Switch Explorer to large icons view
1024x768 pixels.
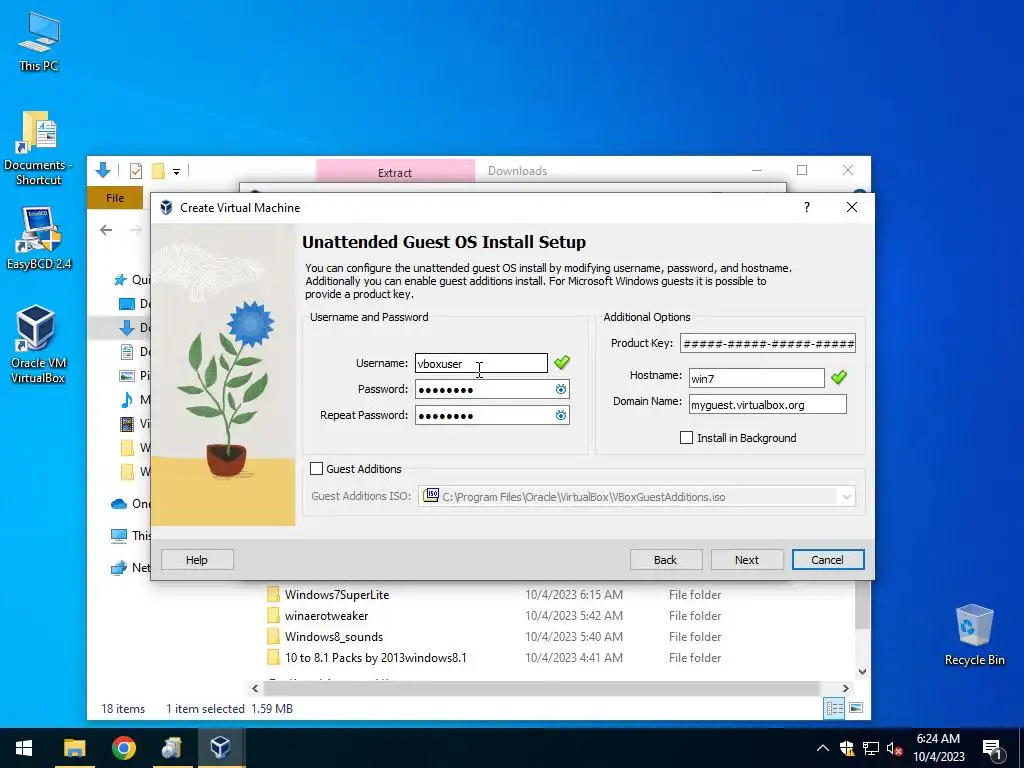pyautogui.click(x=856, y=708)
